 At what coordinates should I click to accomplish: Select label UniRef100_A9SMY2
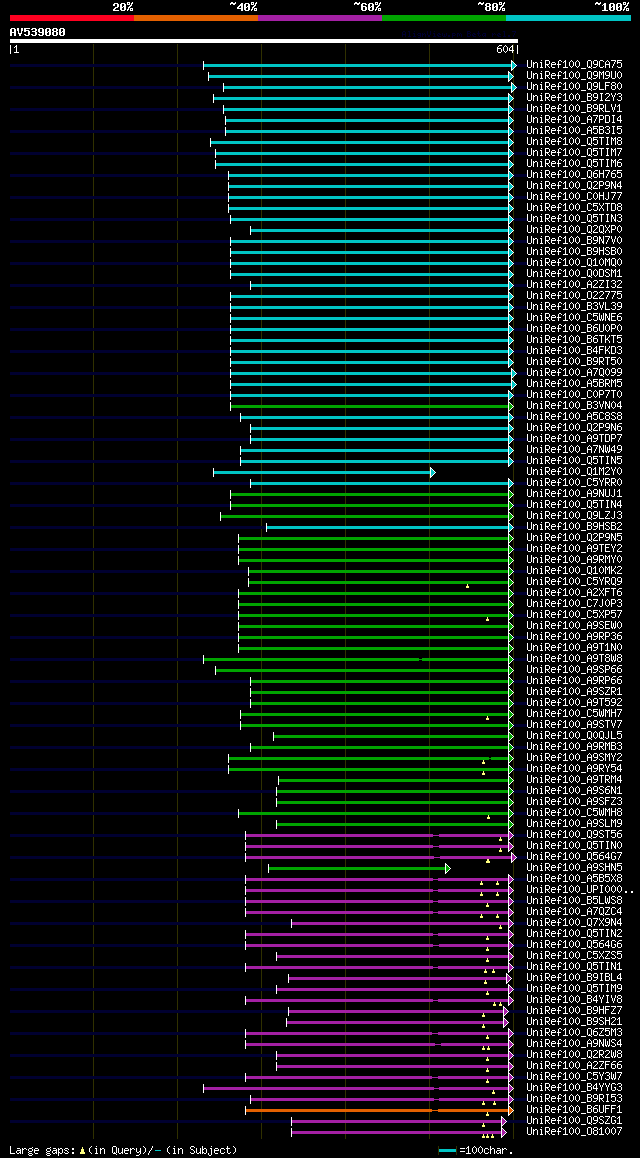coord(574,758)
